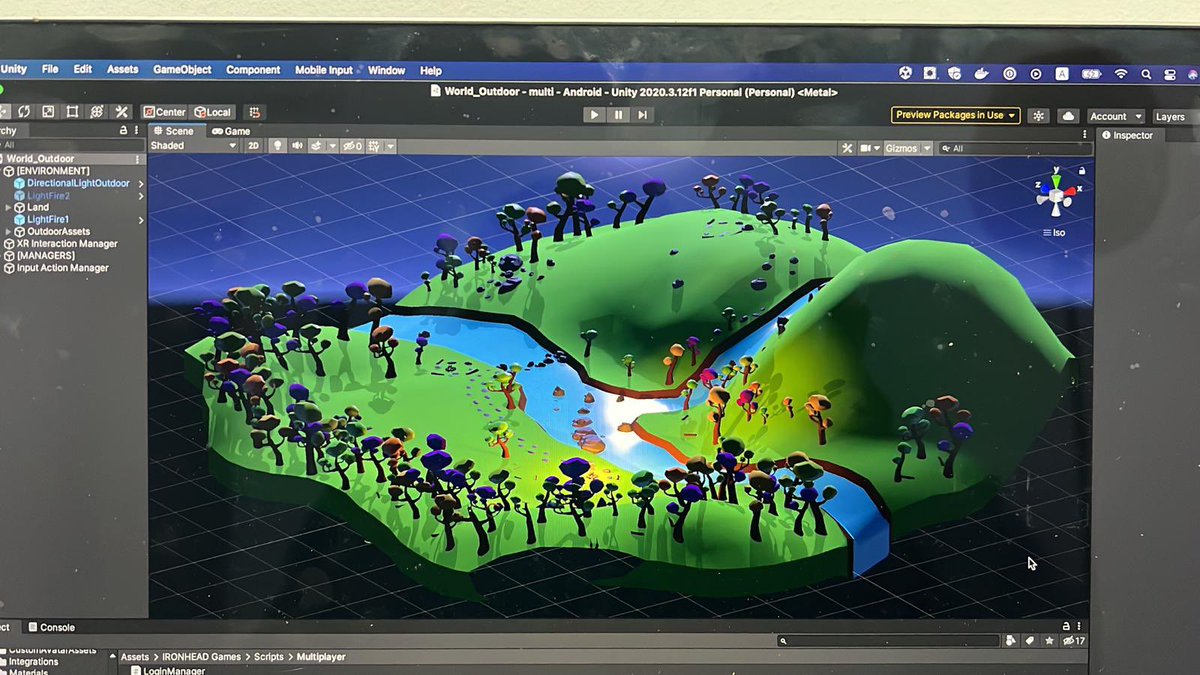The image size is (1200, 675).
Task: Click the Scene orientation gizmo cube
Action: (1056, 196)
